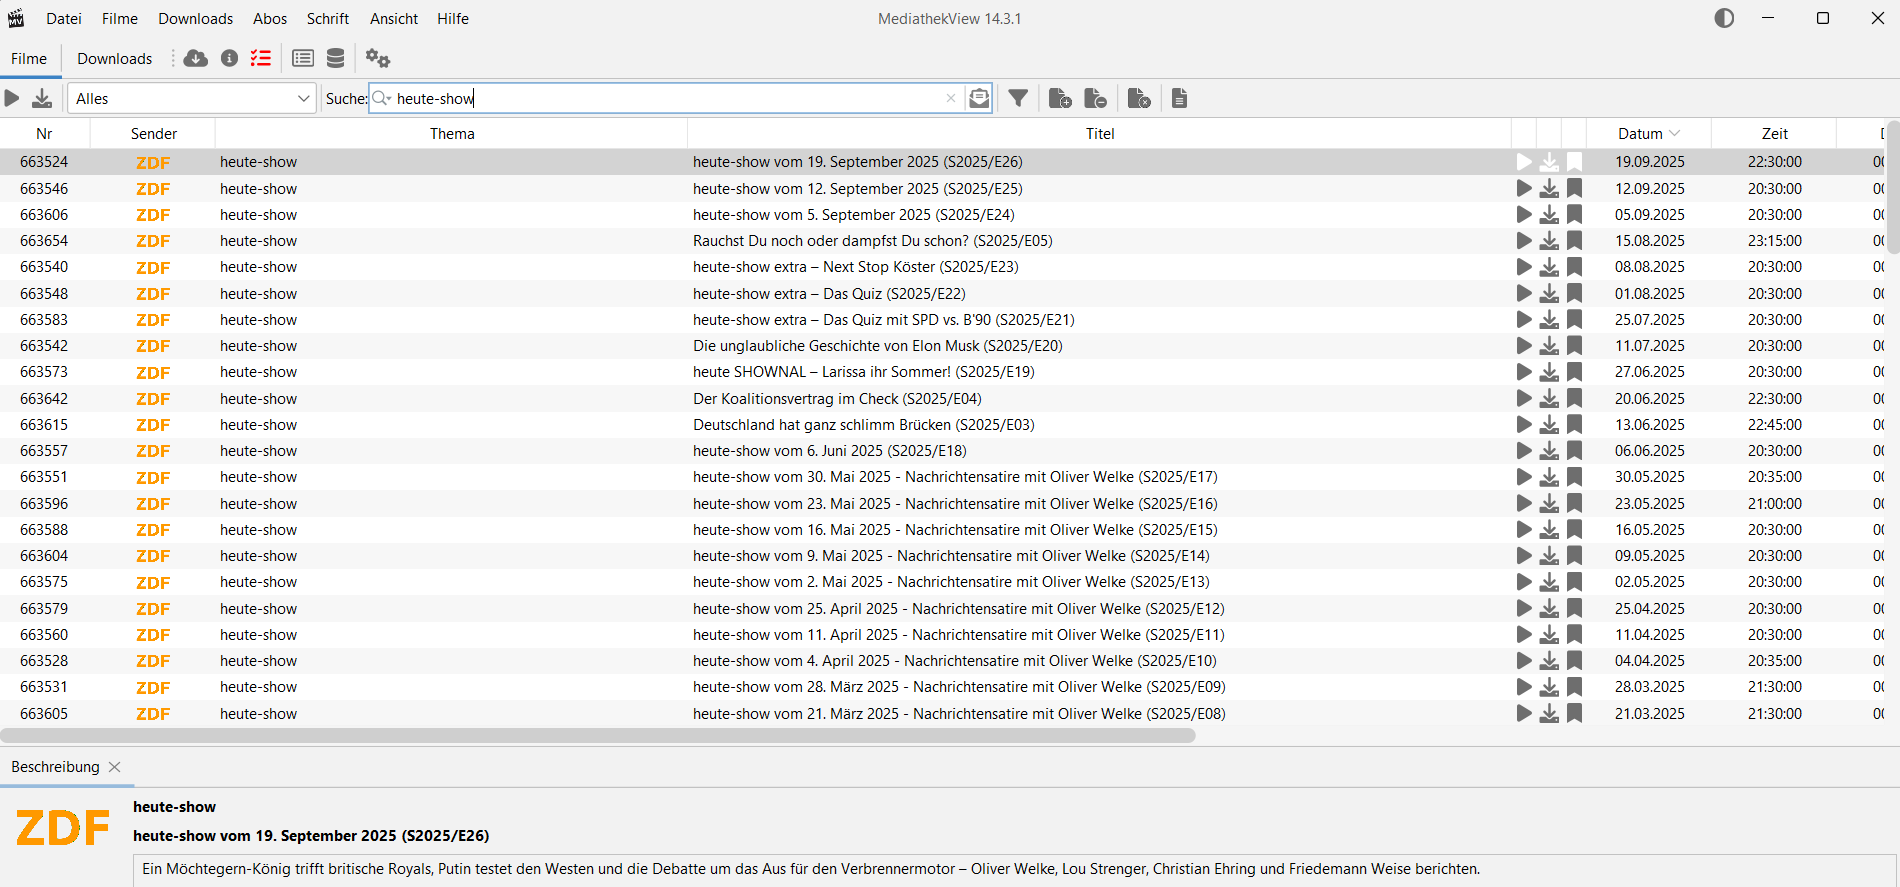Clear the search field text
This screenshot has height=887, width=1900.
951,98
